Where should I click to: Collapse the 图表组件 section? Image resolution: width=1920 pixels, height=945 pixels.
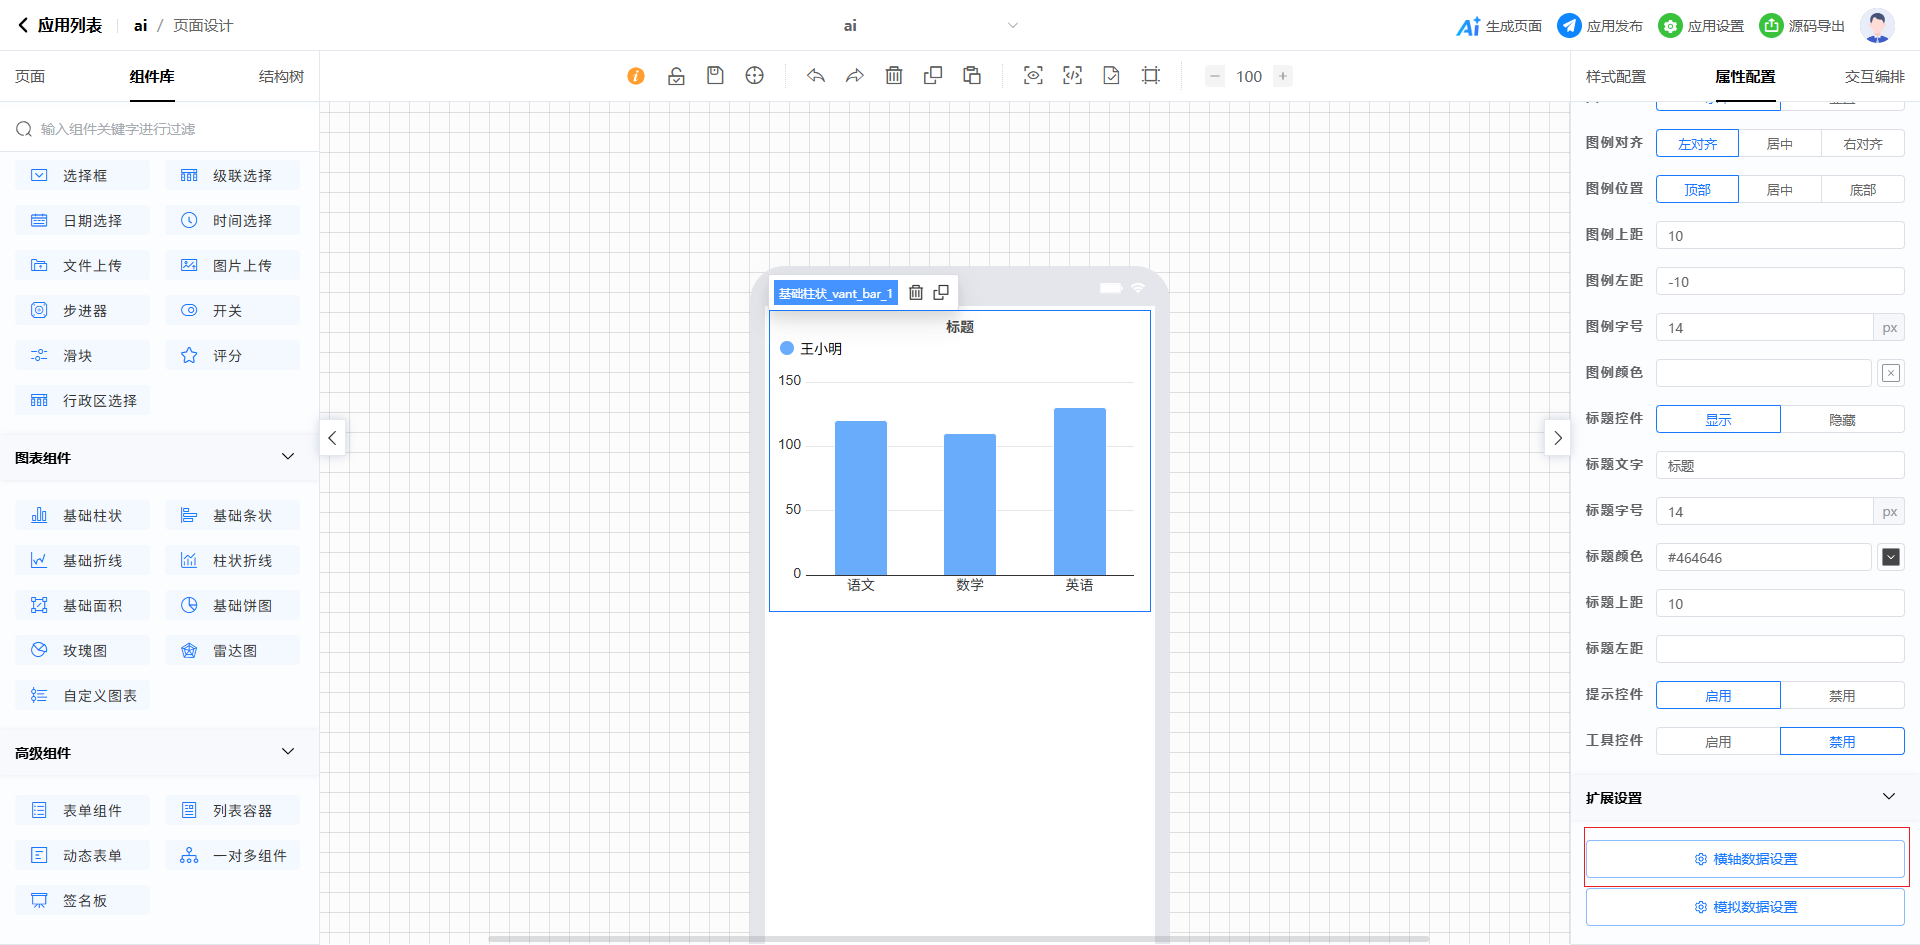coord(288,457)
